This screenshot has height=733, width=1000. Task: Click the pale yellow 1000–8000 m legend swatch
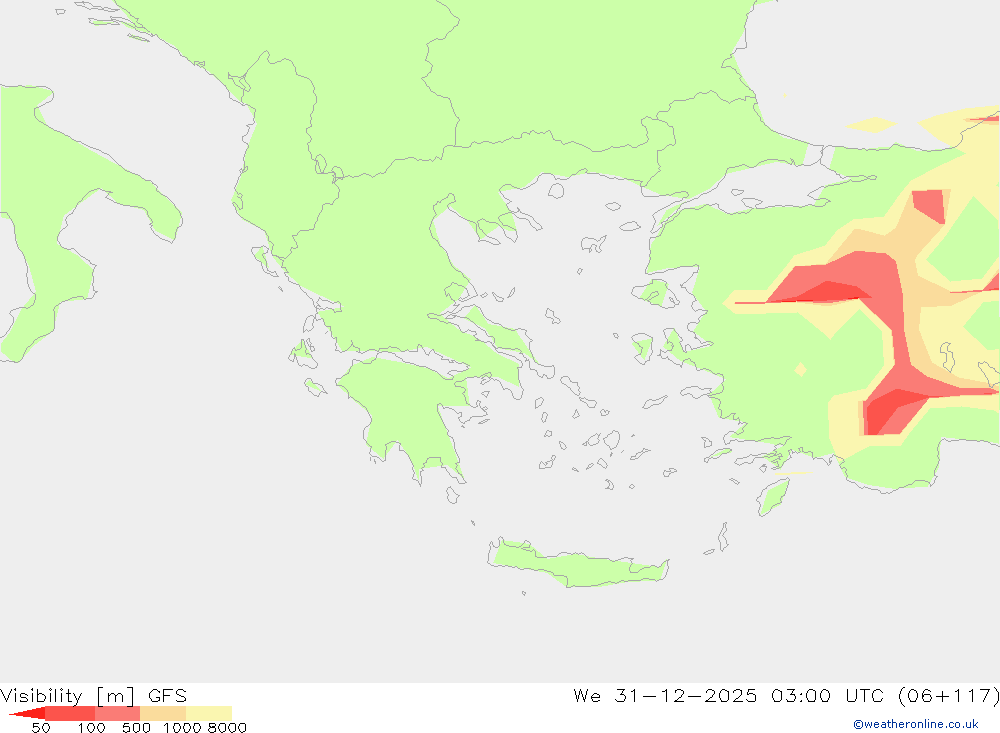click(x=209, y=713)
